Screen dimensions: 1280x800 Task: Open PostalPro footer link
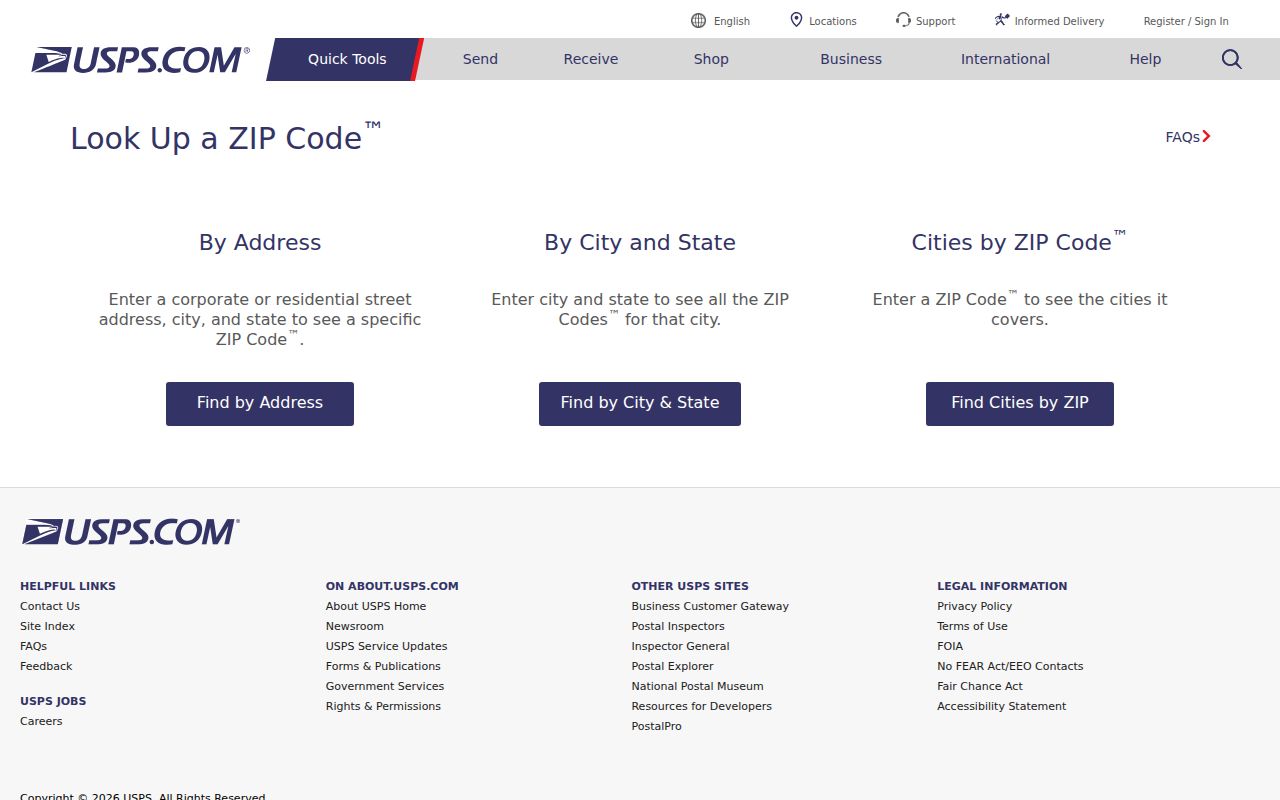[657, 726]
